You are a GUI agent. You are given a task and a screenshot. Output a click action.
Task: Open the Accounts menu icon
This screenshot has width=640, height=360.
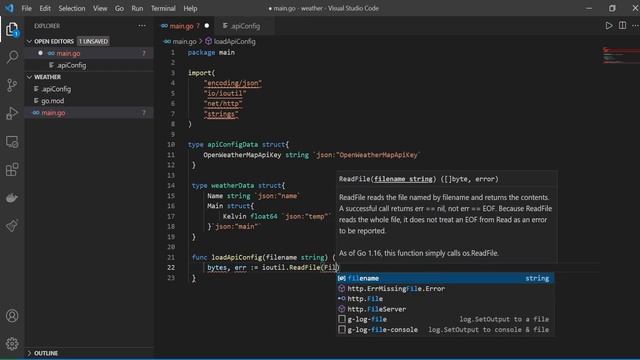pyautogui.click(x=12, y=316)
